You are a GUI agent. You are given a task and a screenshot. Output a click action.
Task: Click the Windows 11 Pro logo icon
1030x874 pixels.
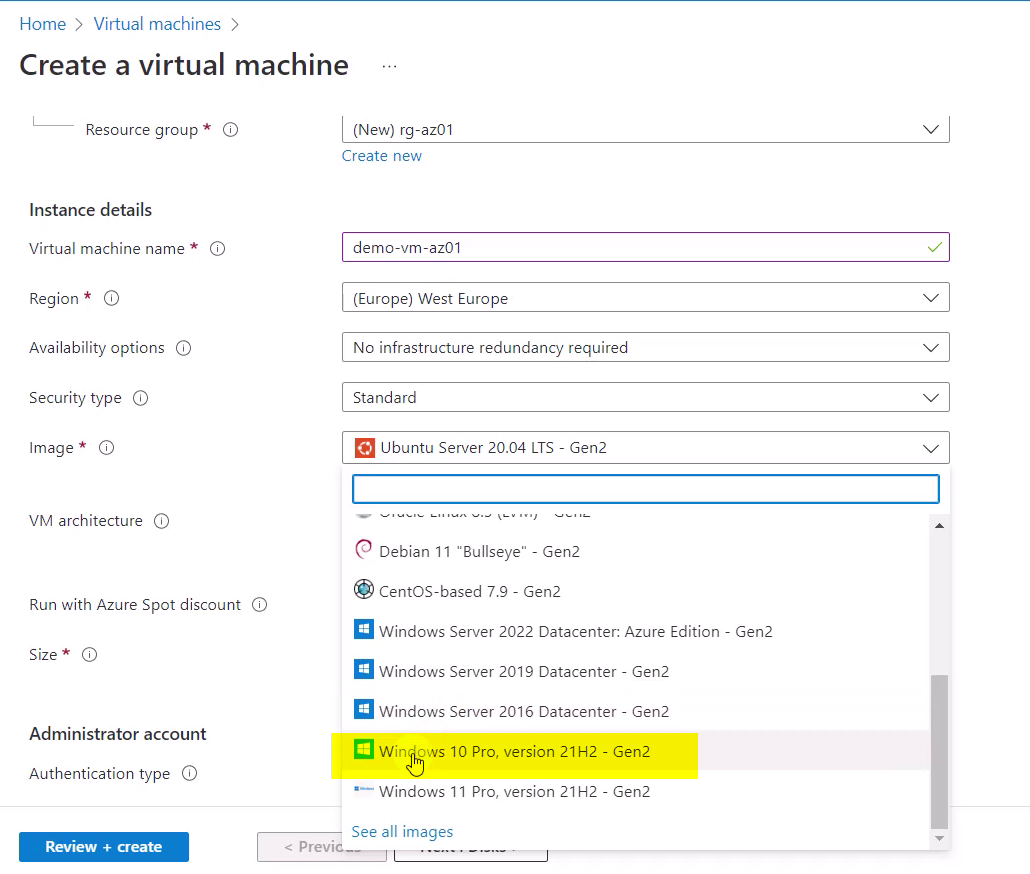[363, 789]
